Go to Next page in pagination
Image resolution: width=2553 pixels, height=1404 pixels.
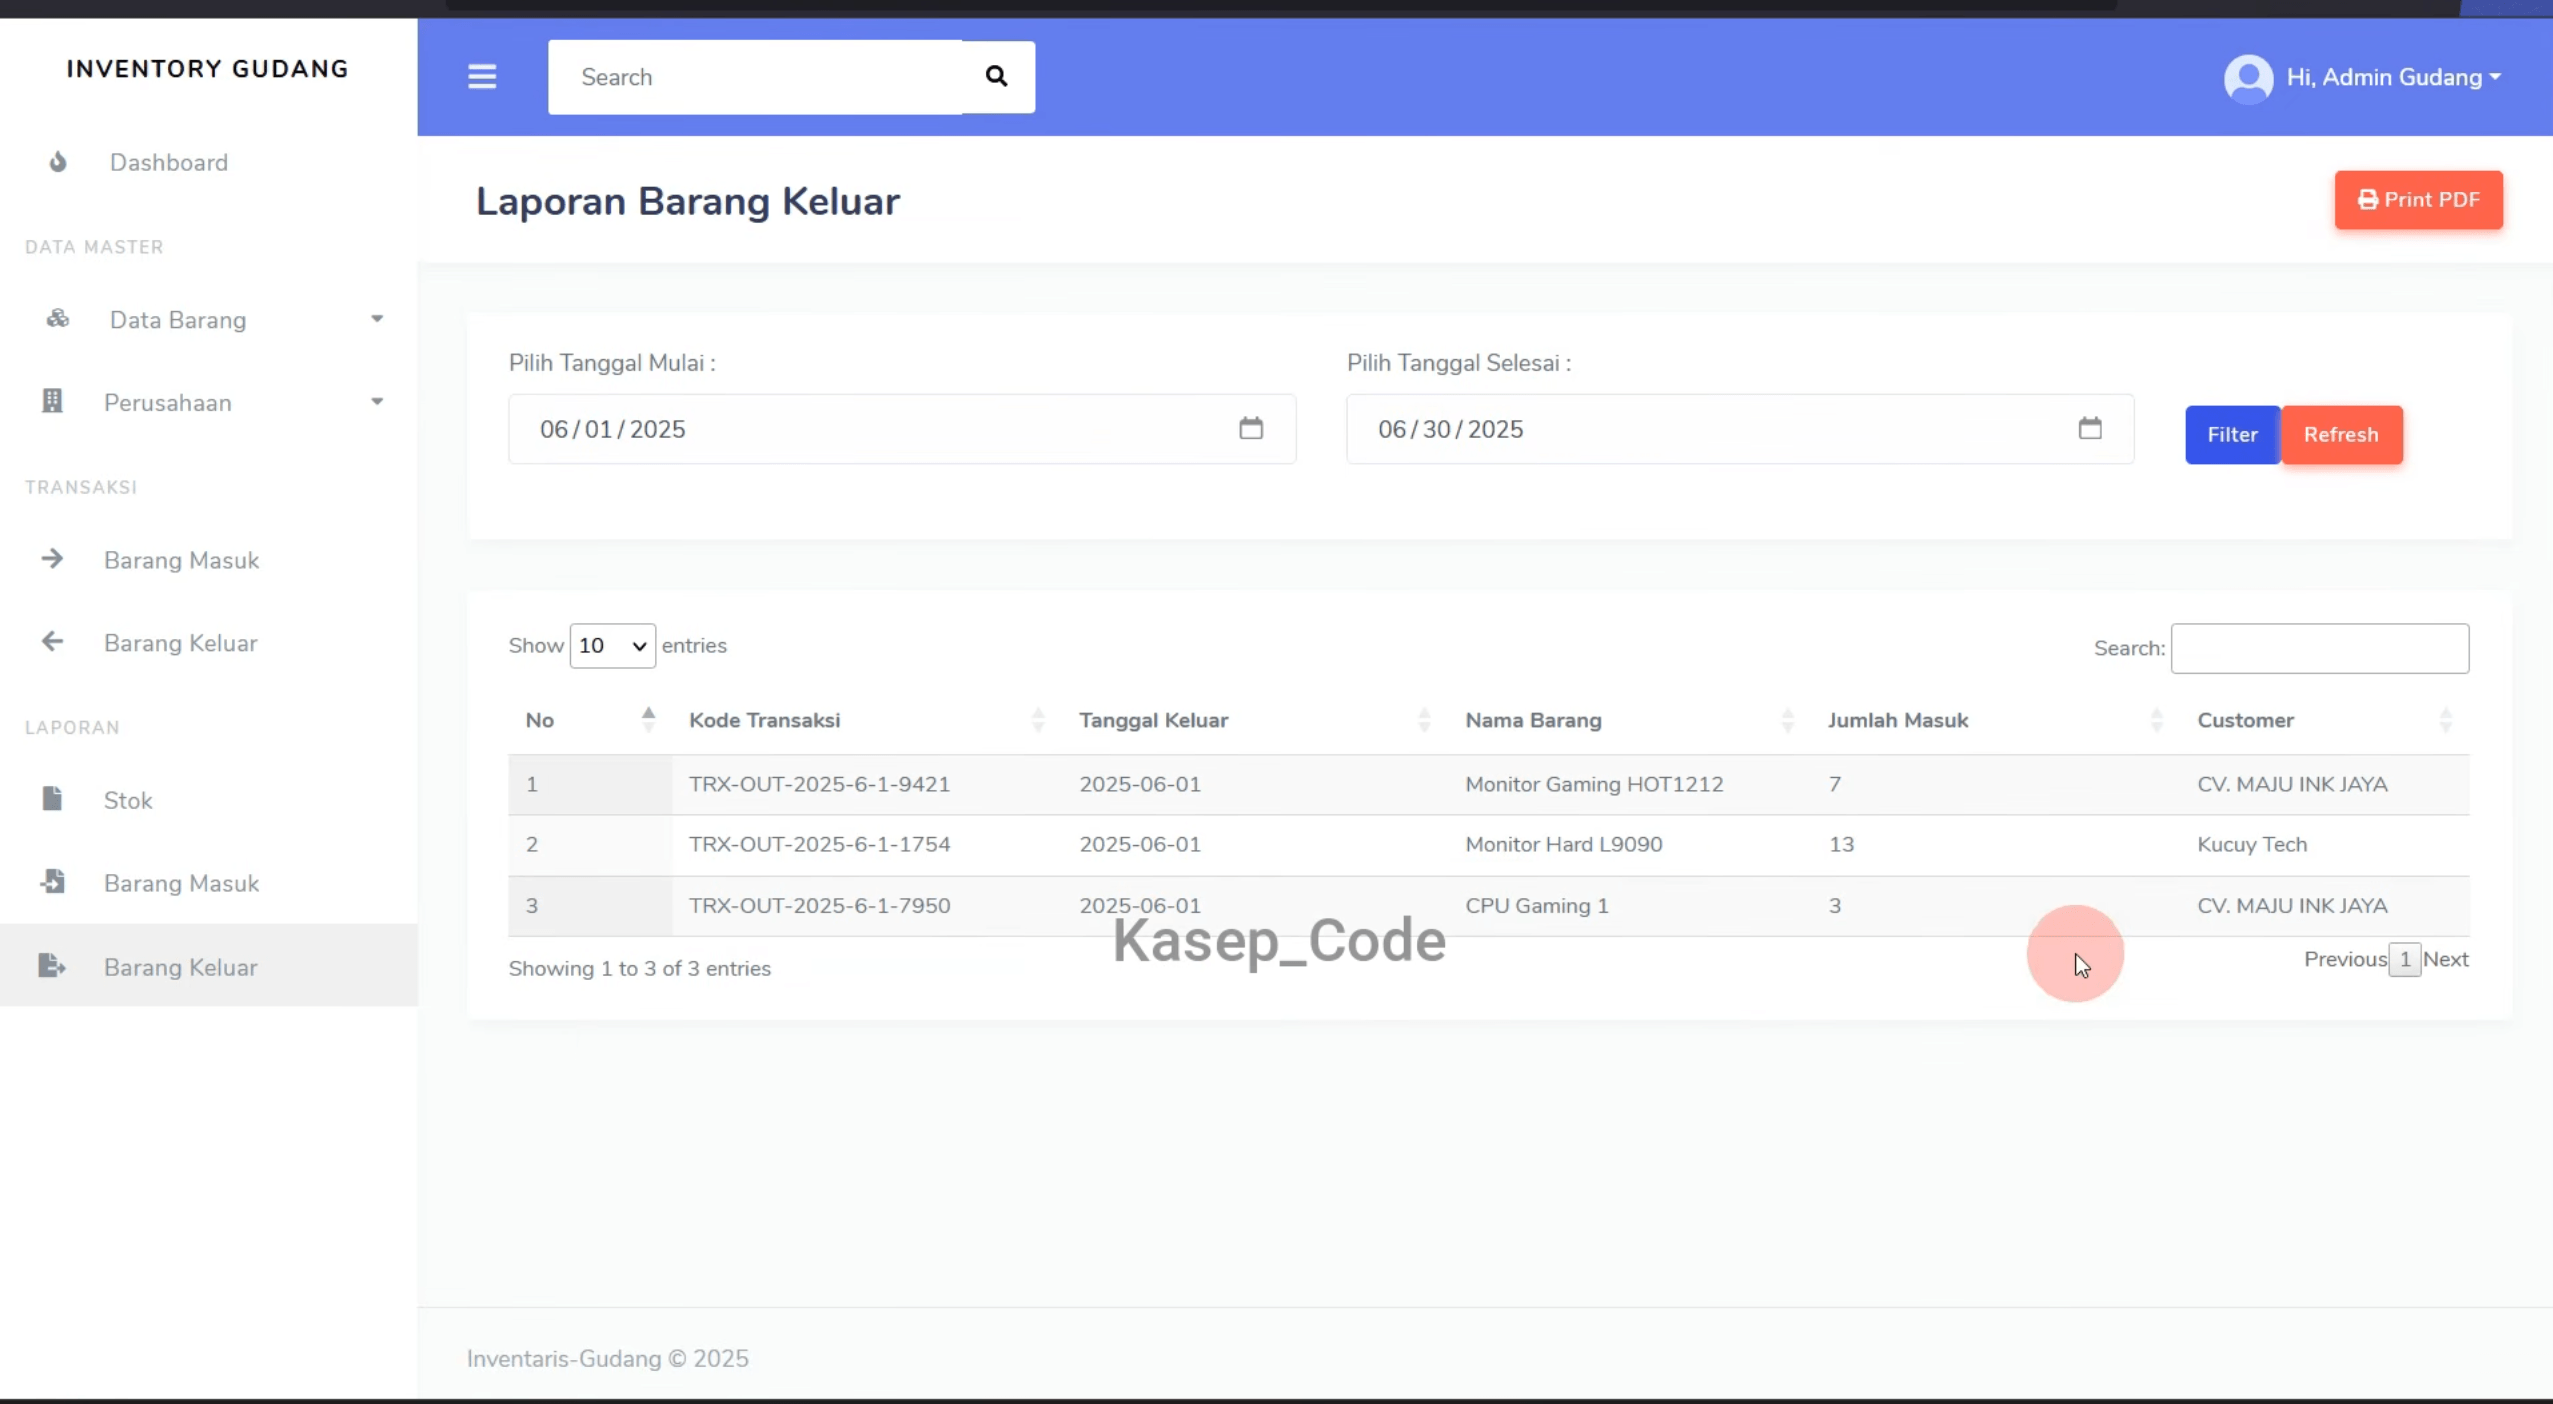pos(2446,960)
